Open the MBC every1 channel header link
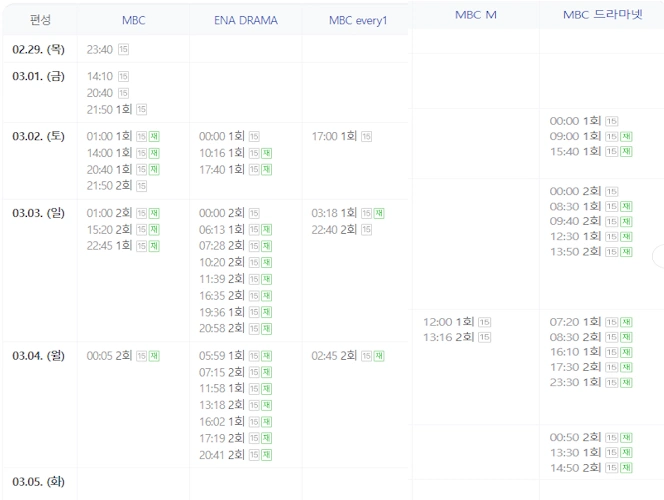This screenshot has height=500, width=664. [358, 20]
